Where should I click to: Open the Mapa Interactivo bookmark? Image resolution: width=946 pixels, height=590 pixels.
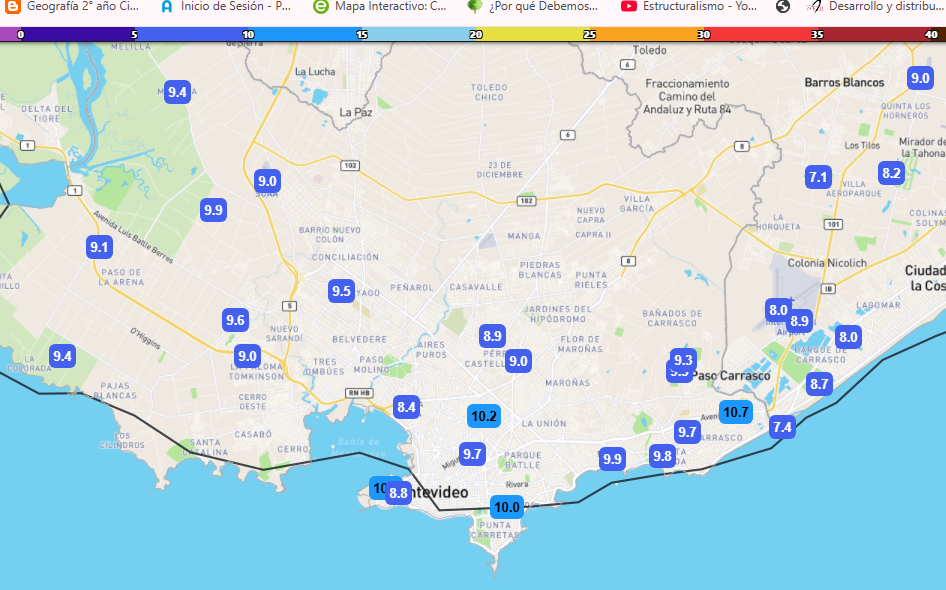click(381, 7)
